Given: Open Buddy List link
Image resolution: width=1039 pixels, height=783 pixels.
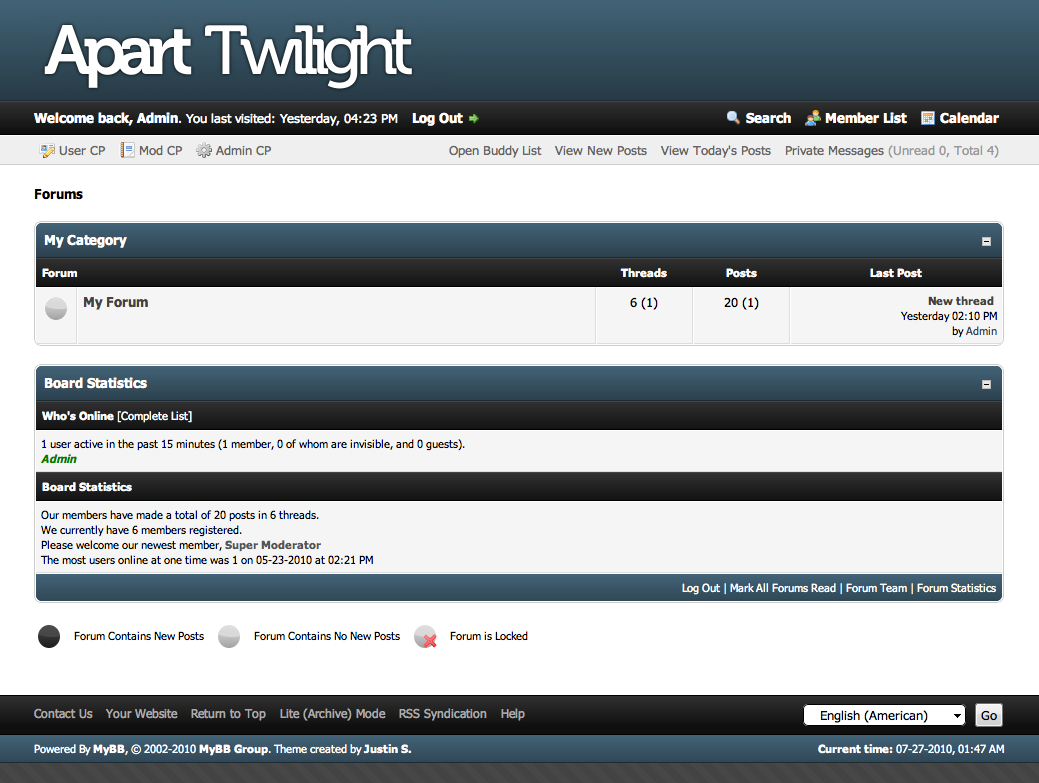Looking at the screenshot, I should pyautogui.click(x=495, y=150).
